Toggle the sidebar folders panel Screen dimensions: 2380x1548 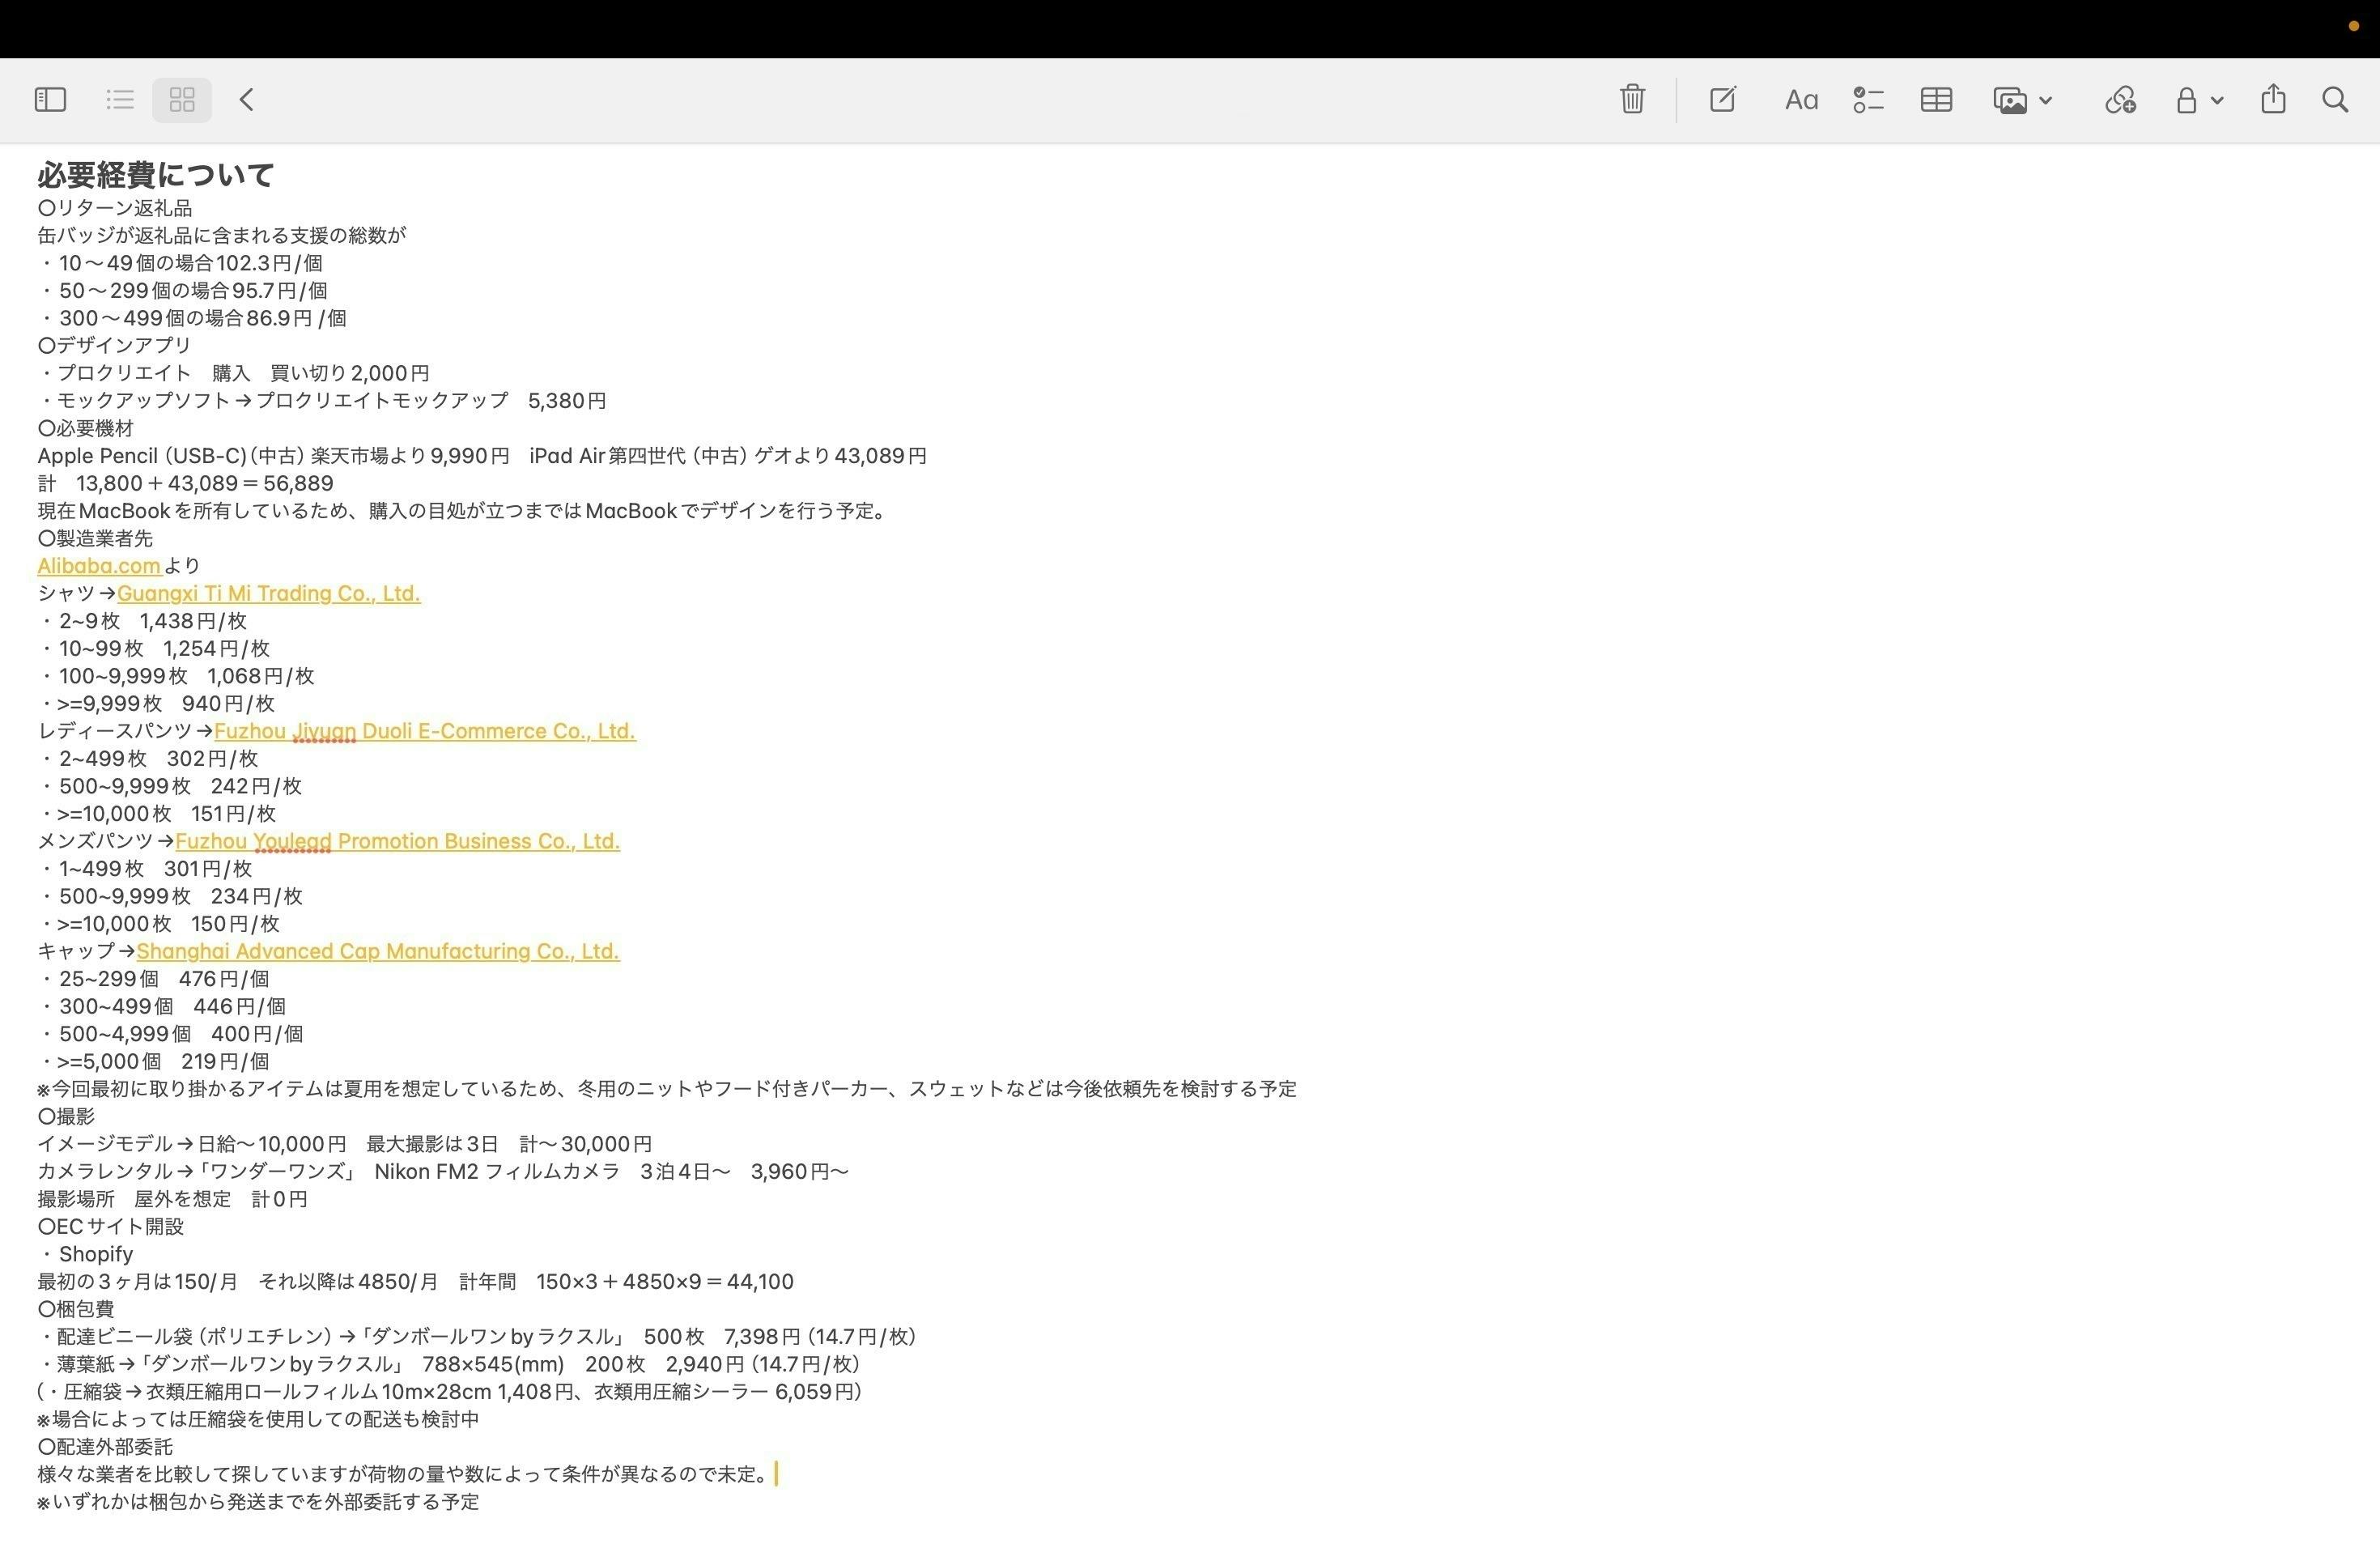point(50,99)
